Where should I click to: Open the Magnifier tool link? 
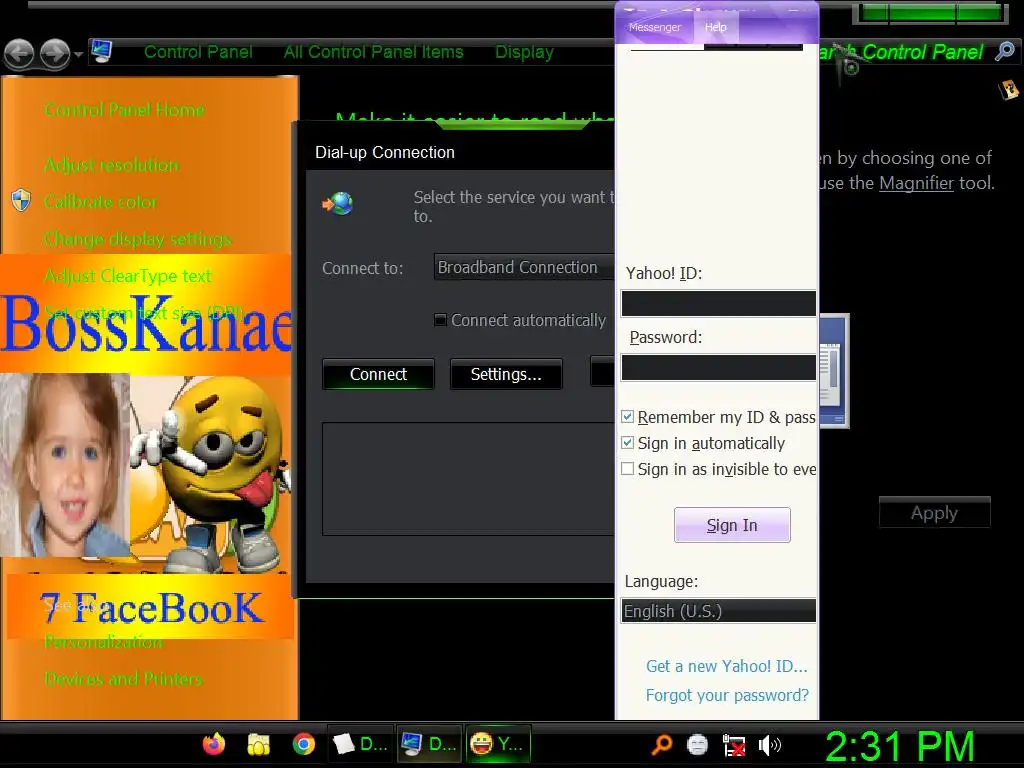click(916, 183)
